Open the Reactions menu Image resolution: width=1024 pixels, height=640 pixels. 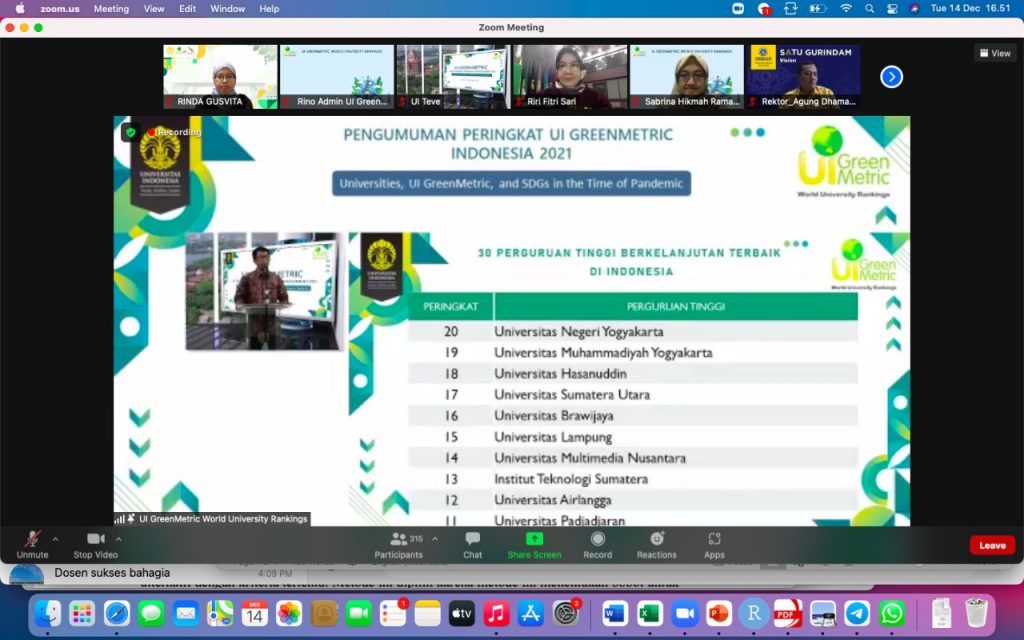click(x=657, y=545)
